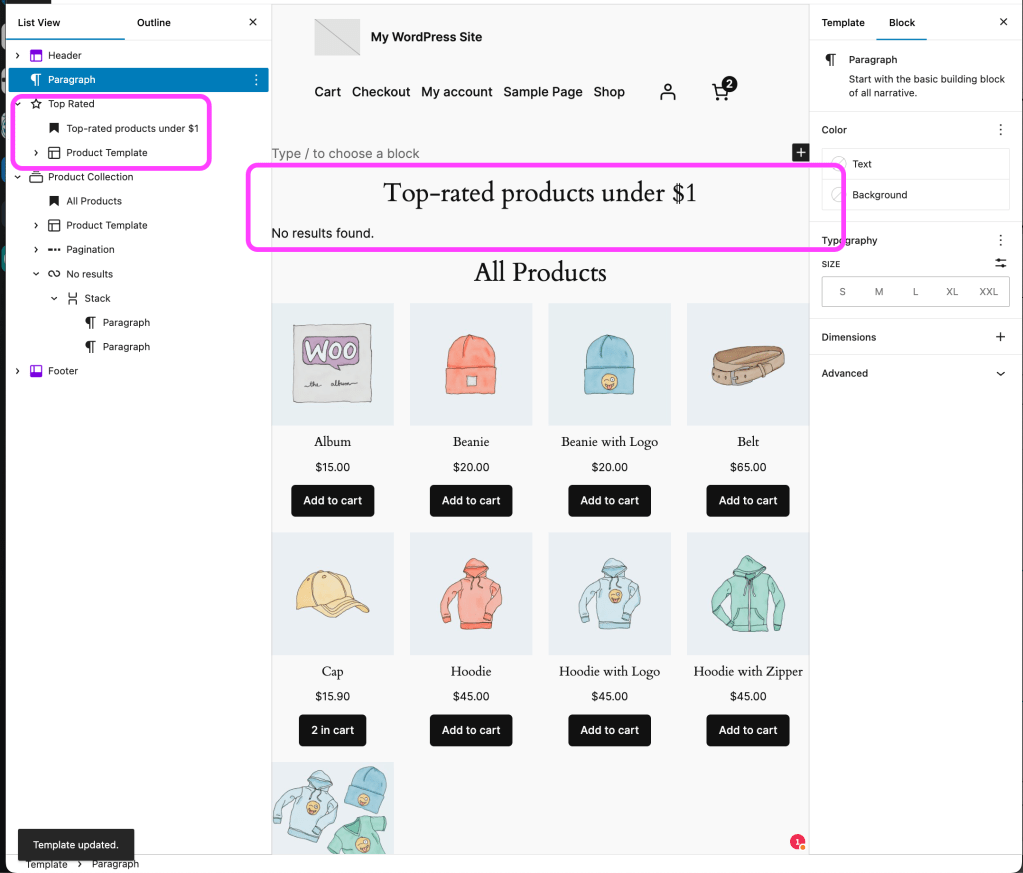
Task: Click the account icon in the site header
Action: (x=667, y=91)
